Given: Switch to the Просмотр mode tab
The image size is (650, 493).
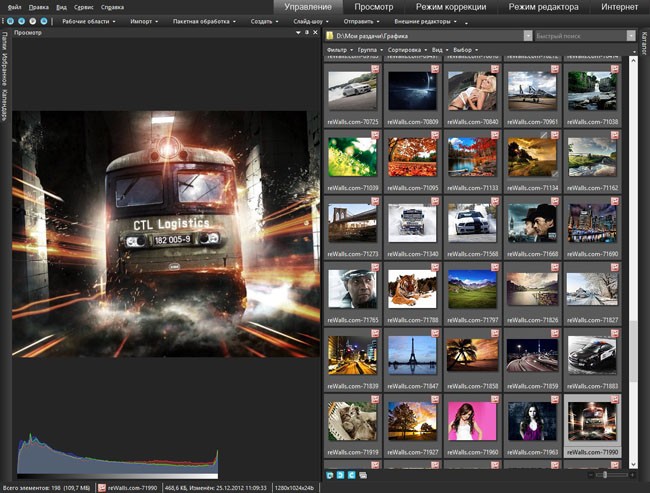Looking at the screenshot, I should (373, 7).
